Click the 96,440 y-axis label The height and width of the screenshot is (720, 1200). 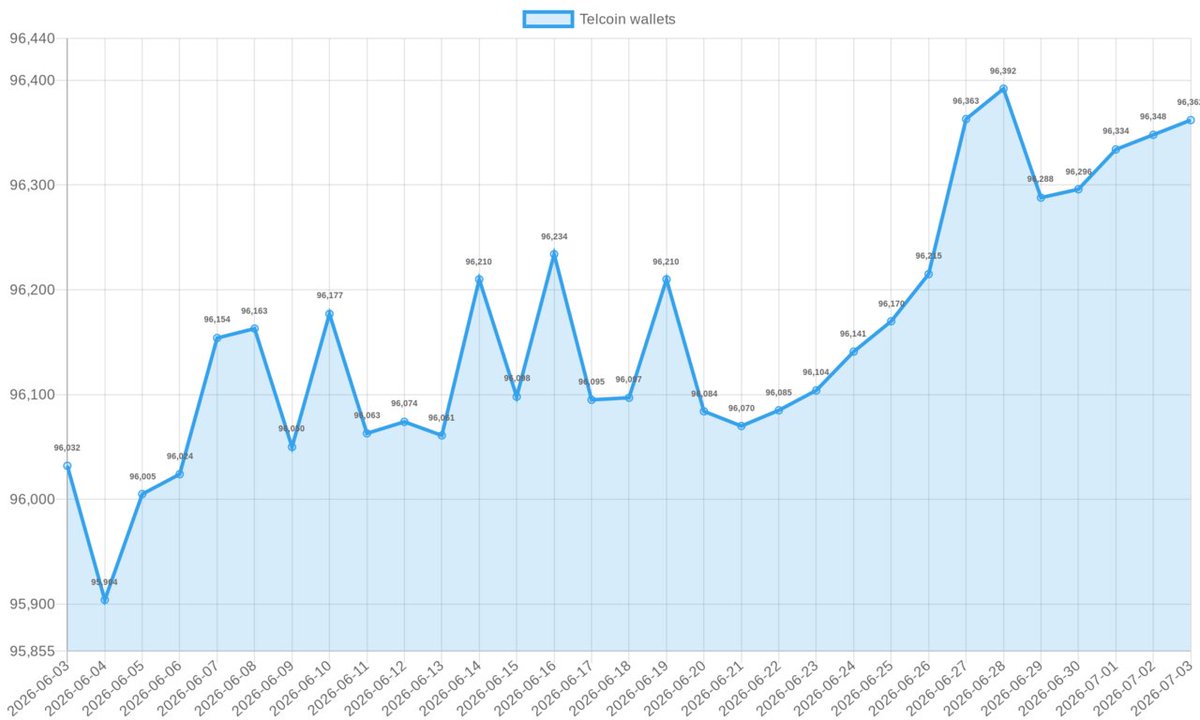tap(32, 39)
